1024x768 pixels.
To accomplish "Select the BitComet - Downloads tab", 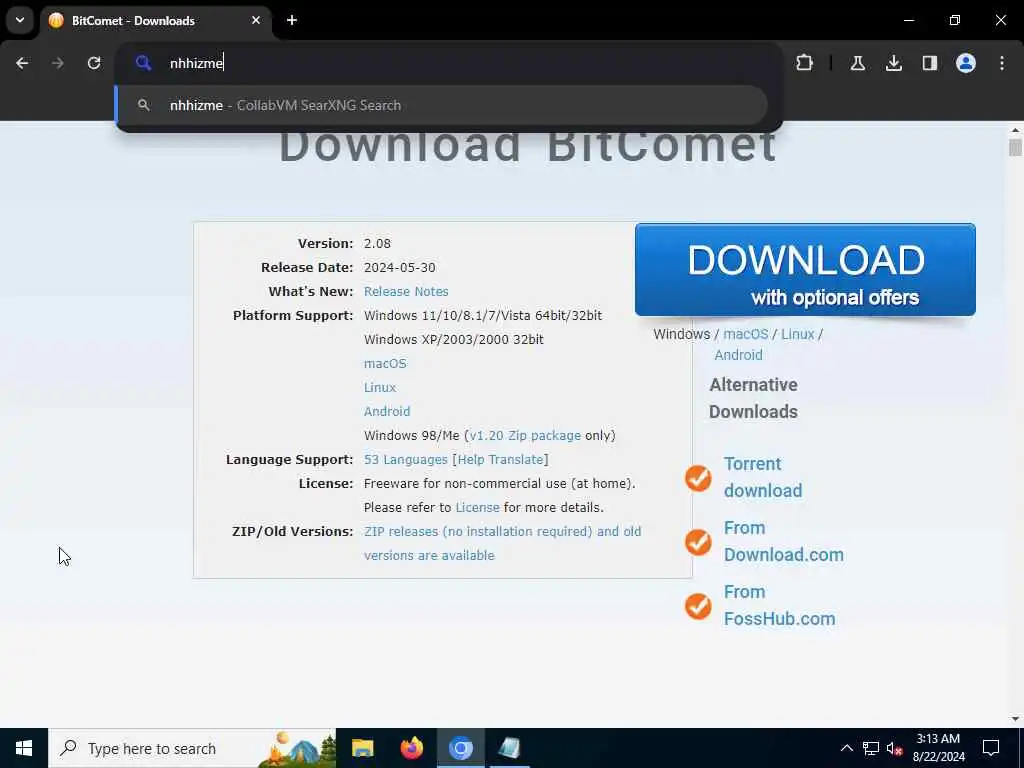I will pyautogui.click(x=155, y=20).
